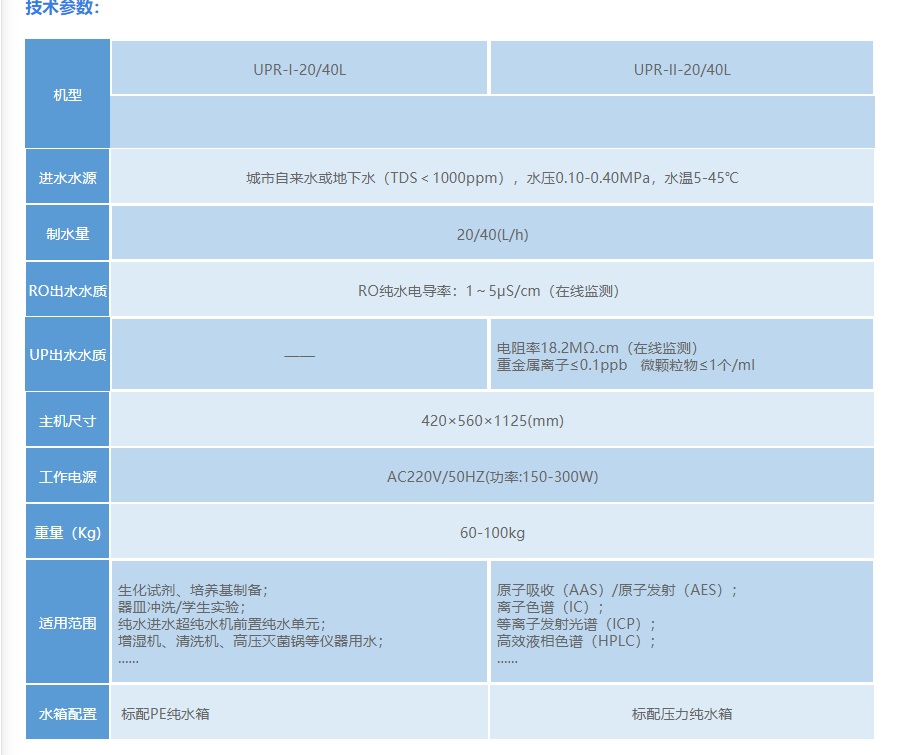The image size is (907, 755).
Task: Click the 技术参数 heading
Action: point(62,8)
